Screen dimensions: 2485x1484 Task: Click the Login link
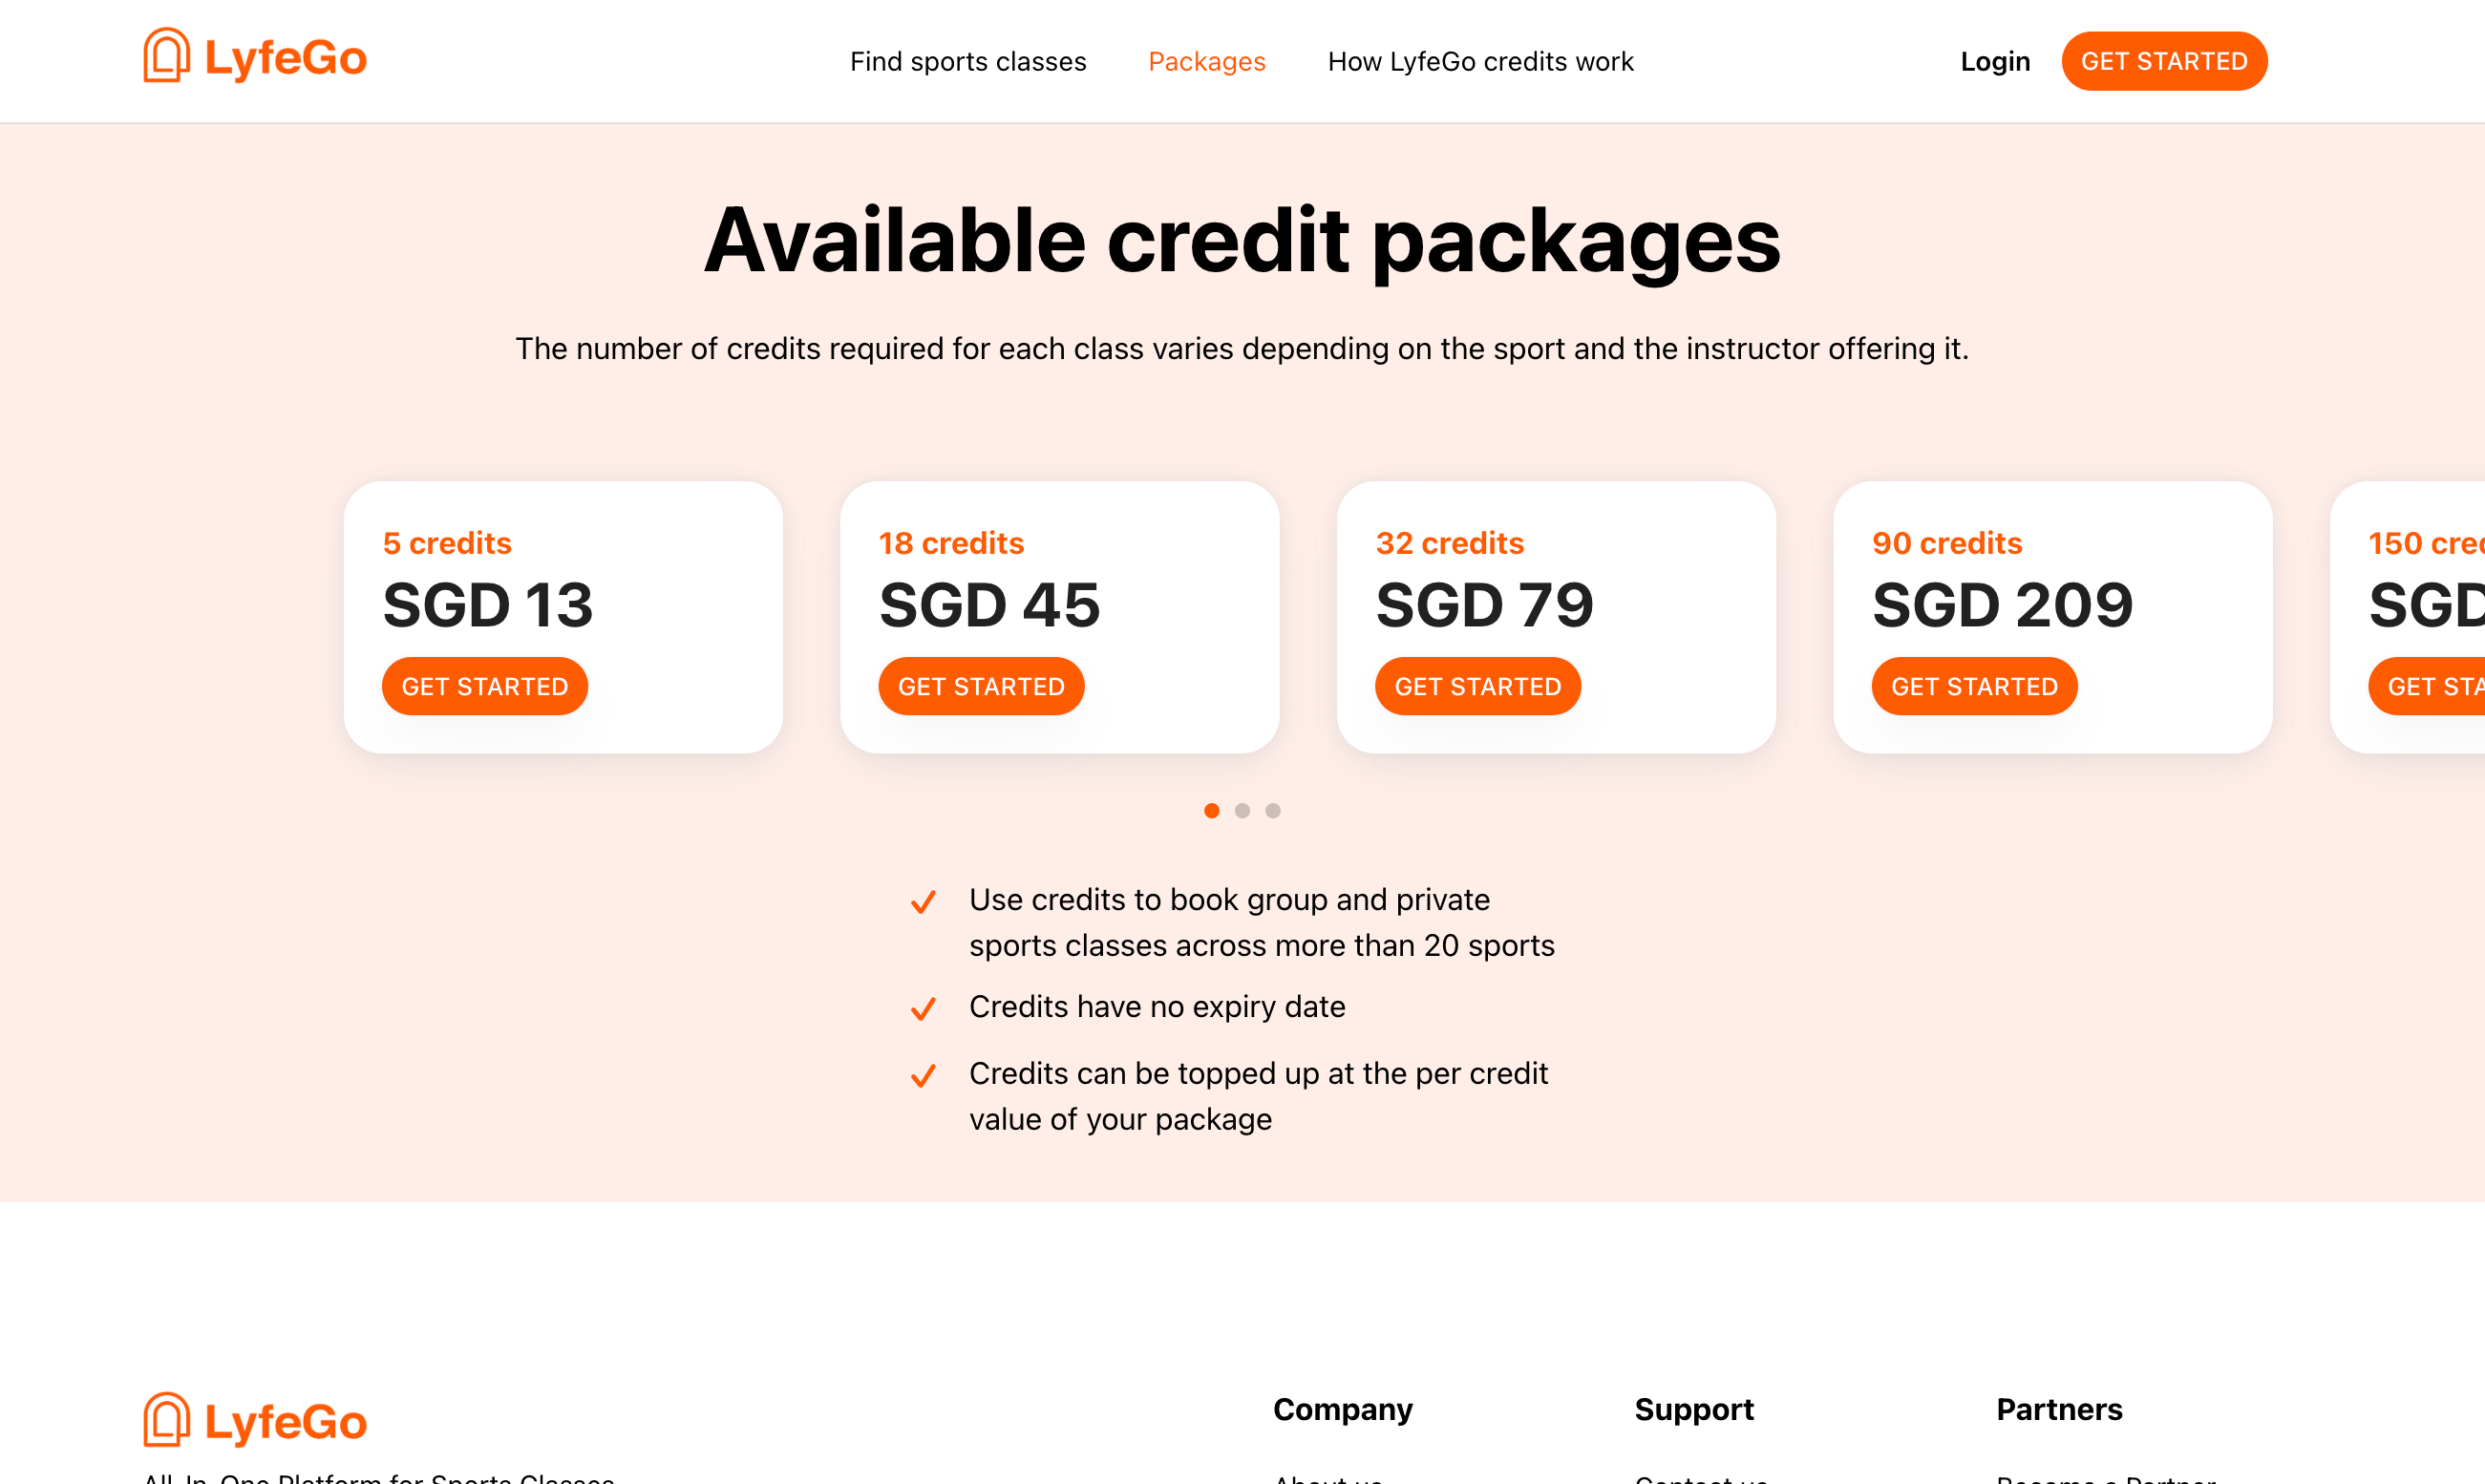[1994, 62]
